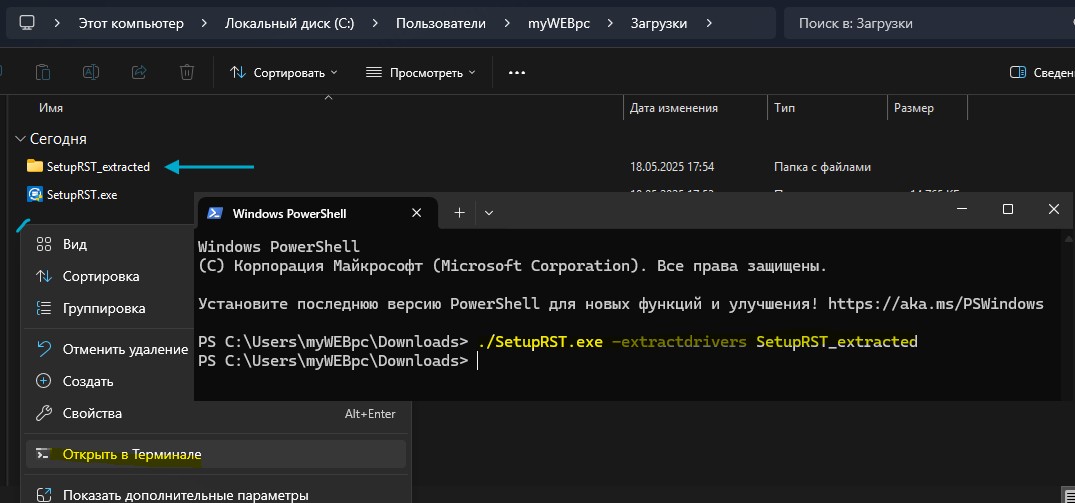Click the Отменить удаление undo icon
1075x503 pixels.
pyautogui.click(x=44, y=349)
